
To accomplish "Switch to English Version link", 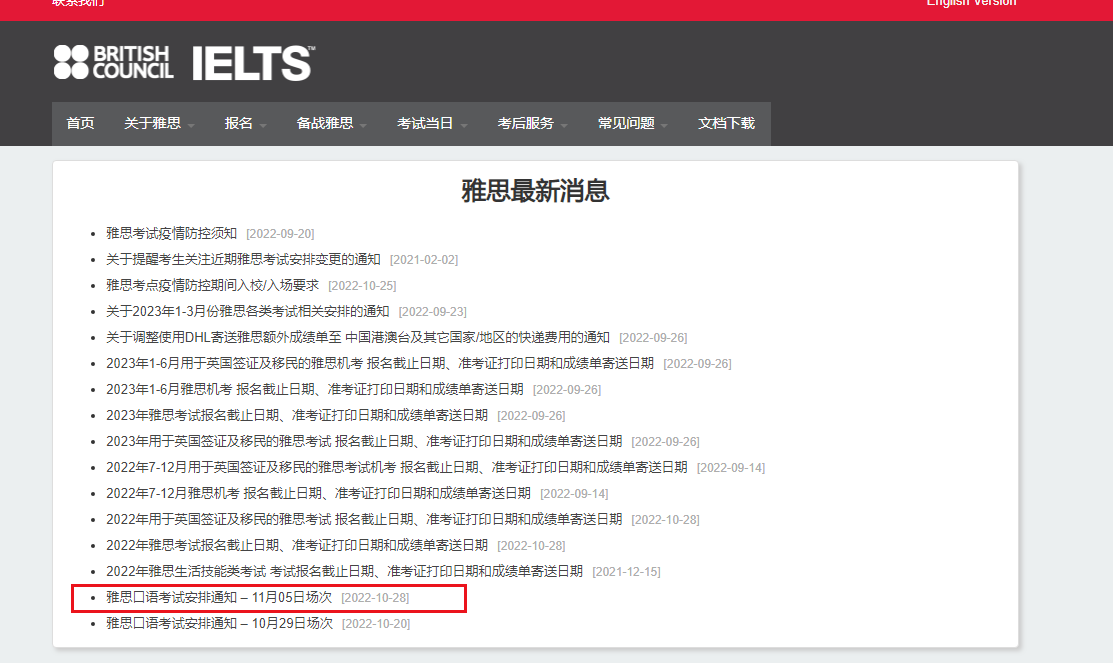I will tap(971, 4).
